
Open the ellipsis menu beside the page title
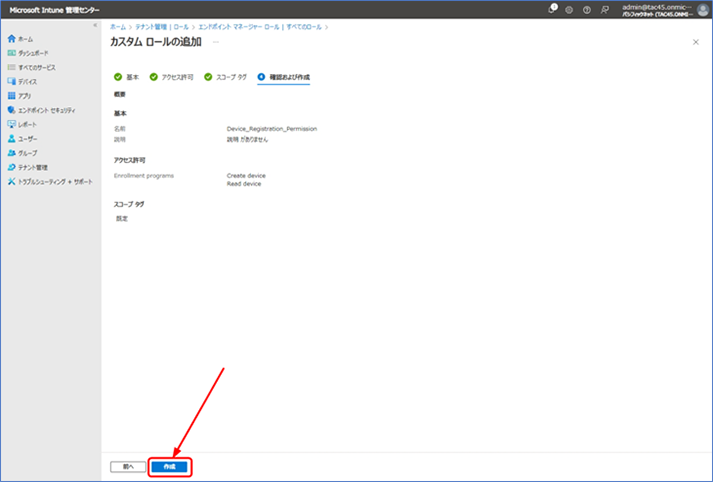point(216,42)
